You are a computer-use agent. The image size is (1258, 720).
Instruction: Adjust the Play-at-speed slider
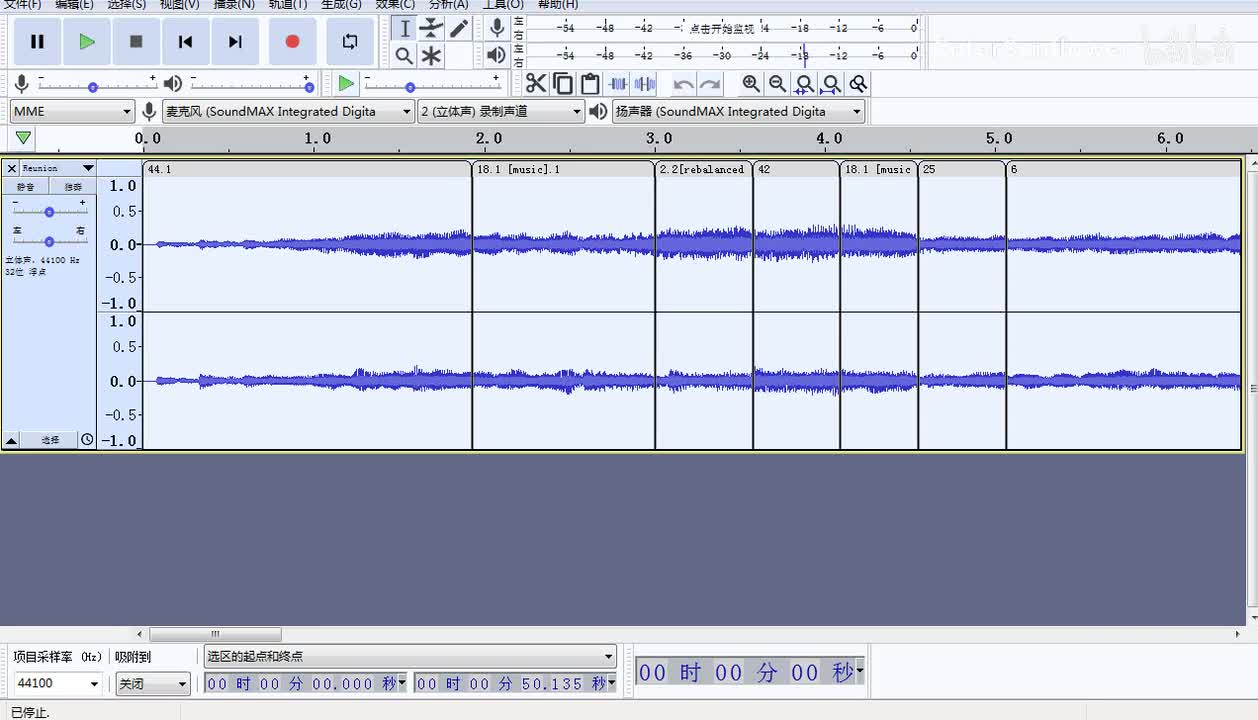433,85
